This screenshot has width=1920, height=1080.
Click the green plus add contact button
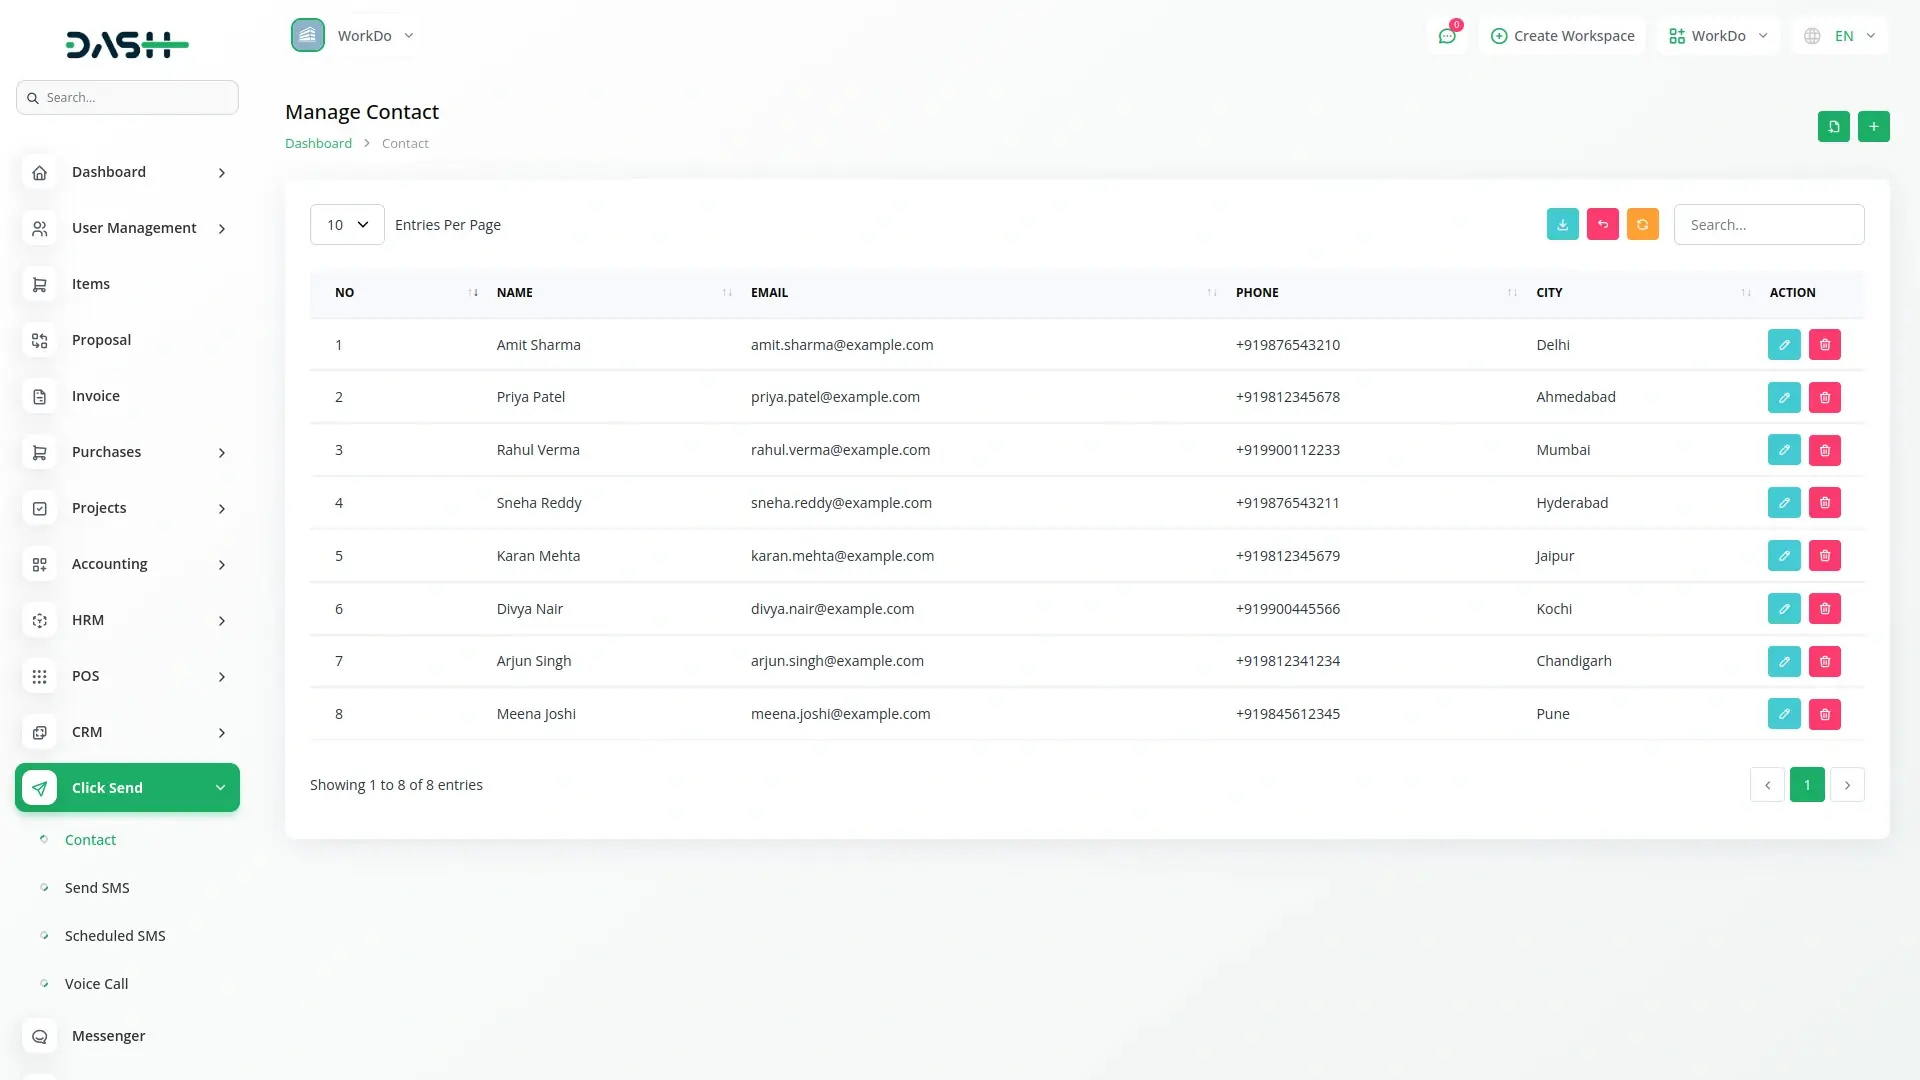(1873, 127)
